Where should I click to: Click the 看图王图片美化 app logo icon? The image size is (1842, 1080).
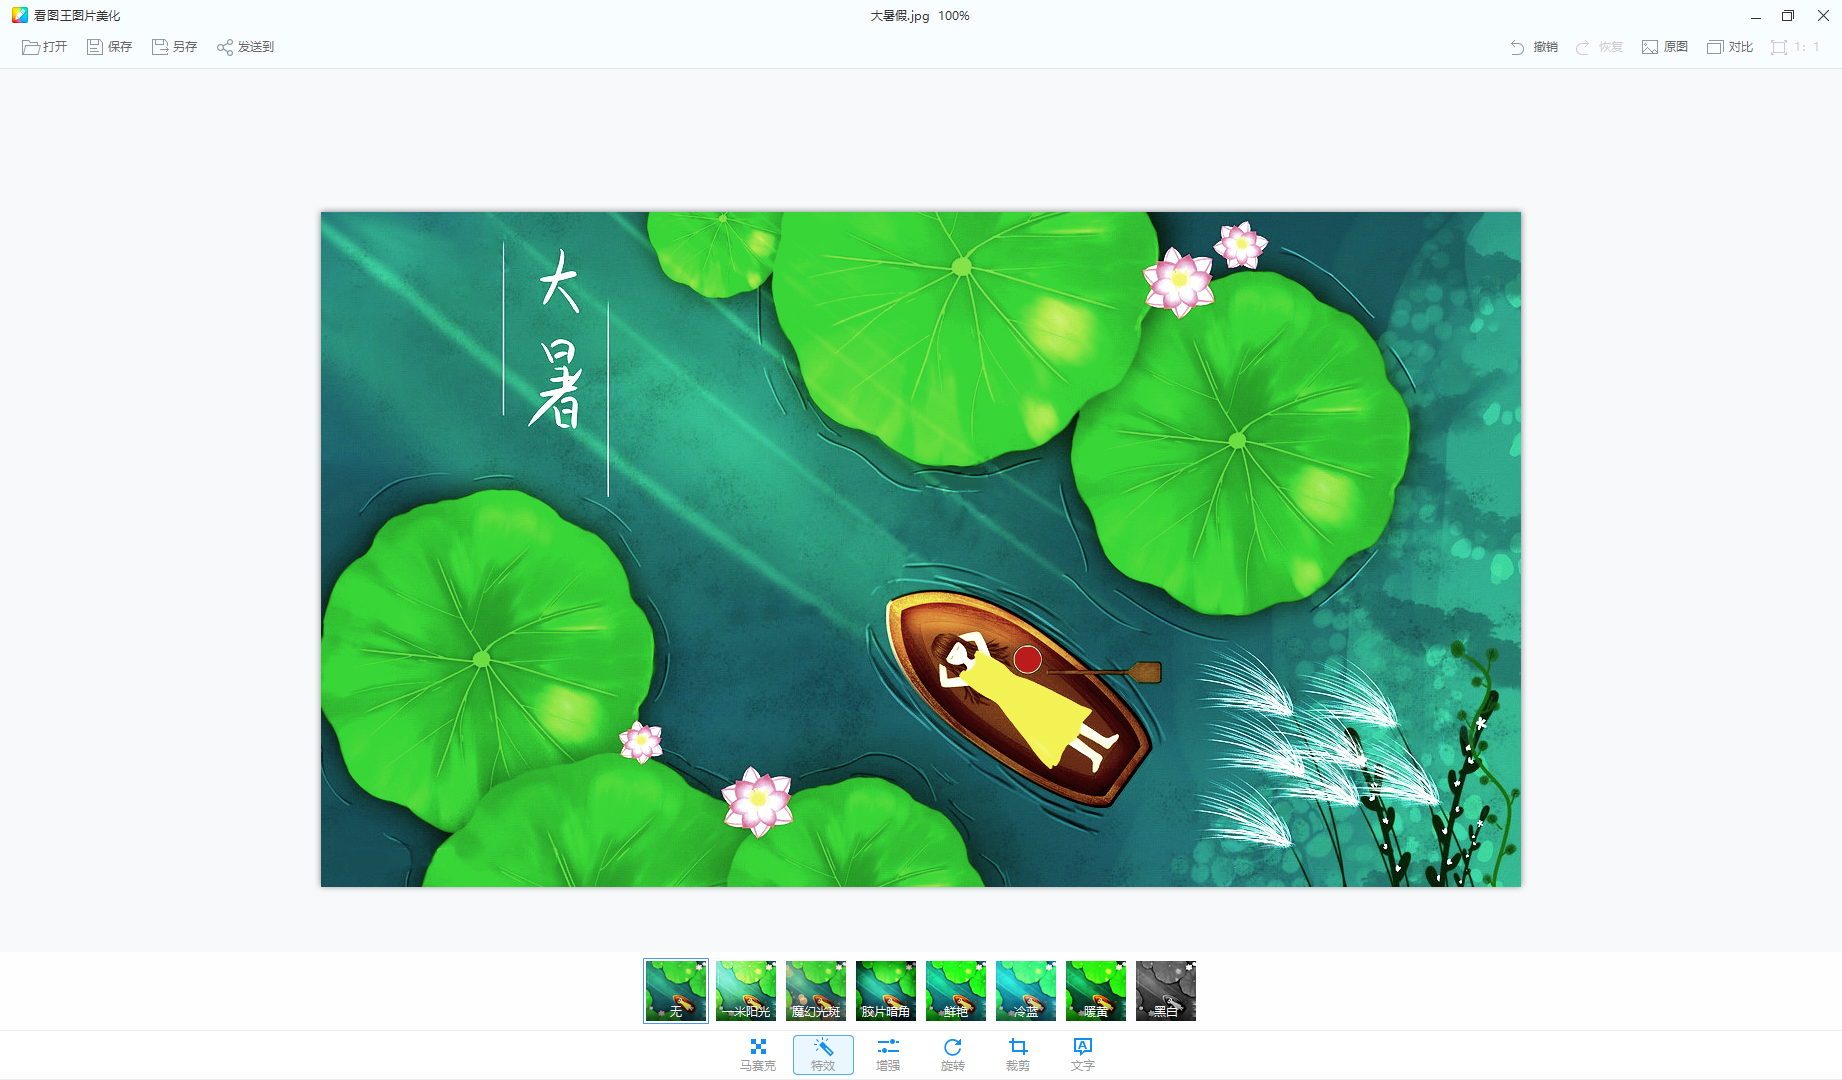19,15
